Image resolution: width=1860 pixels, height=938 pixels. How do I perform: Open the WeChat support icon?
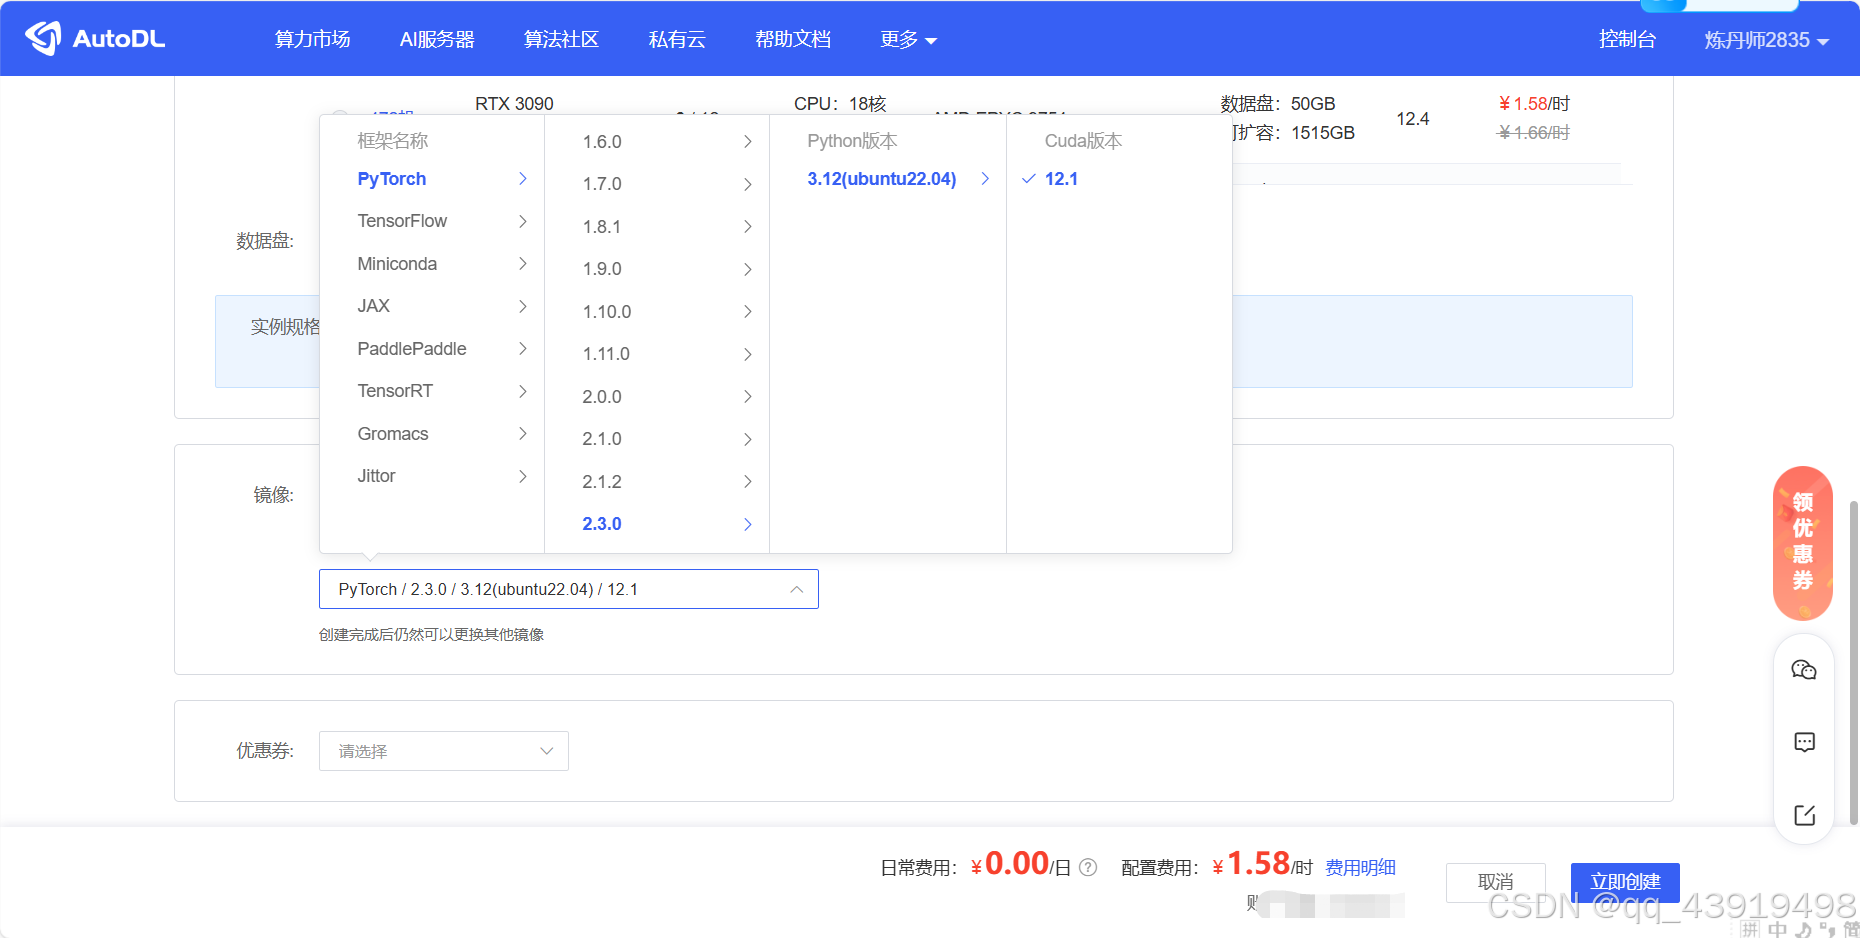click(x=1804, y=670)
